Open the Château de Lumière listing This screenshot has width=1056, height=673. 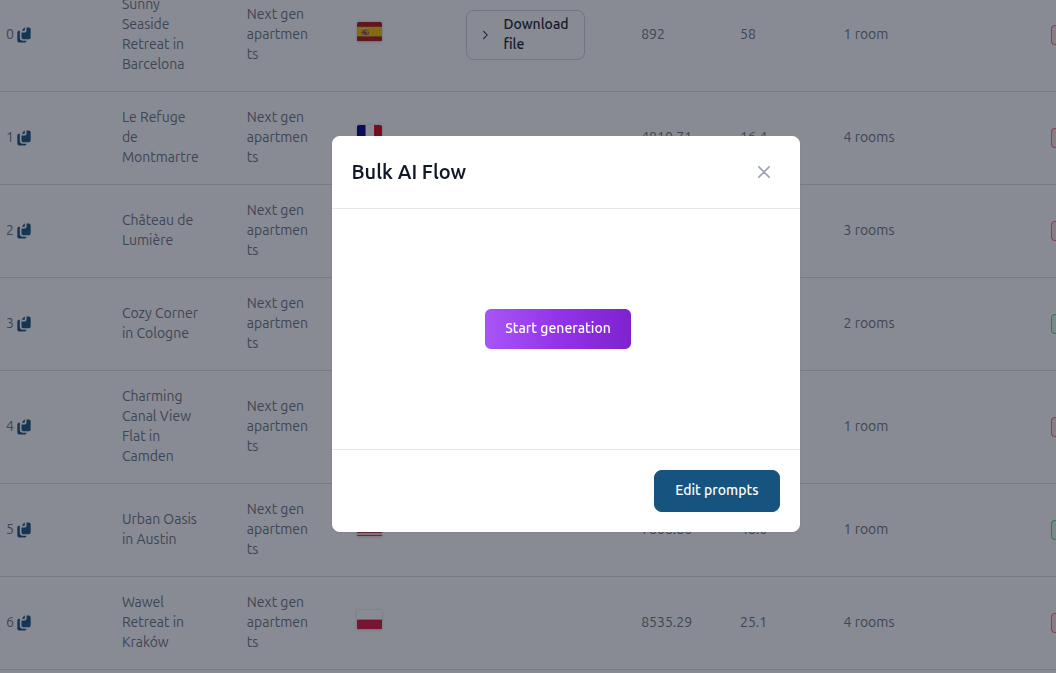pos(157,230)
